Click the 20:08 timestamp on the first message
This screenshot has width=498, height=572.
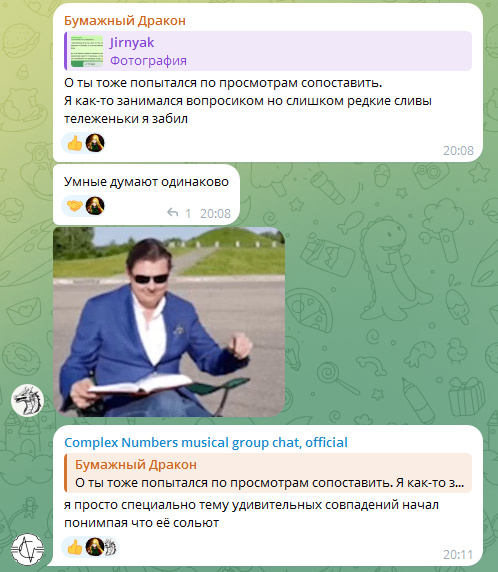(x=458, y=150)
